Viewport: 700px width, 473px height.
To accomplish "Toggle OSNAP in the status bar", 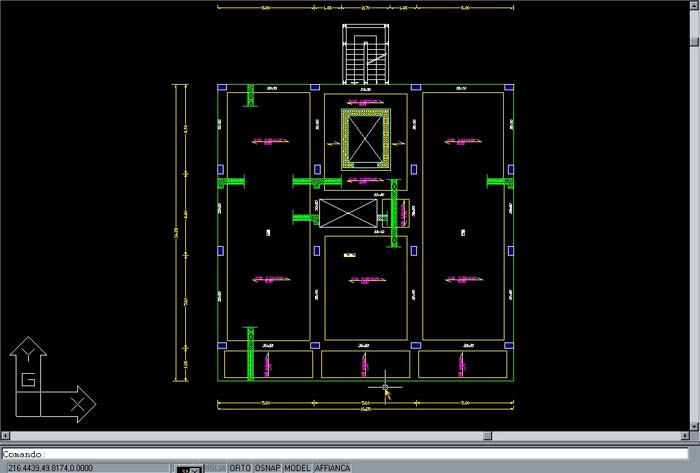I will 267,467.
